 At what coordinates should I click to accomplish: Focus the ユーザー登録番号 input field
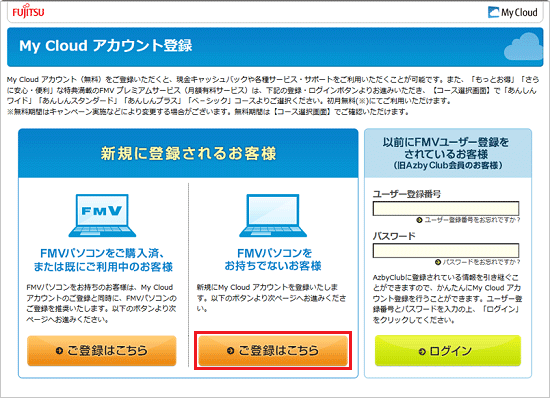click(446, 208)
